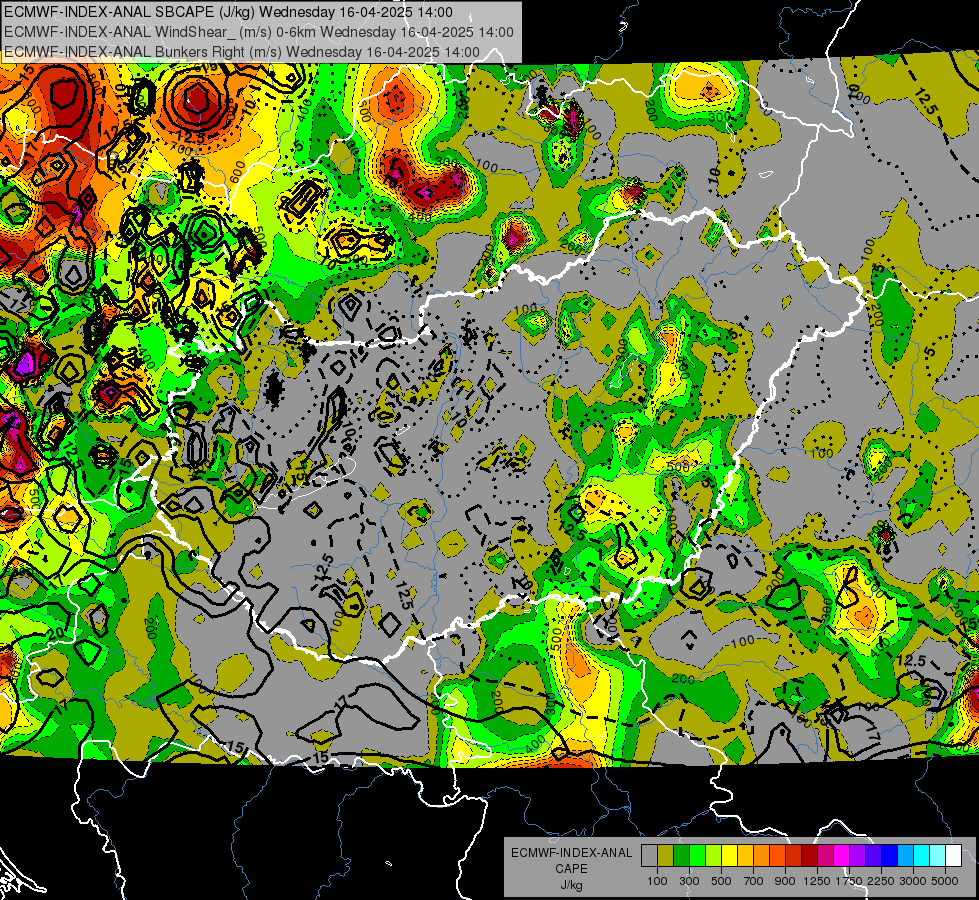This screenshot has width=979, height=900.
Task: Click the 1750 tick value in legend
Action: (x=849, y=881)
